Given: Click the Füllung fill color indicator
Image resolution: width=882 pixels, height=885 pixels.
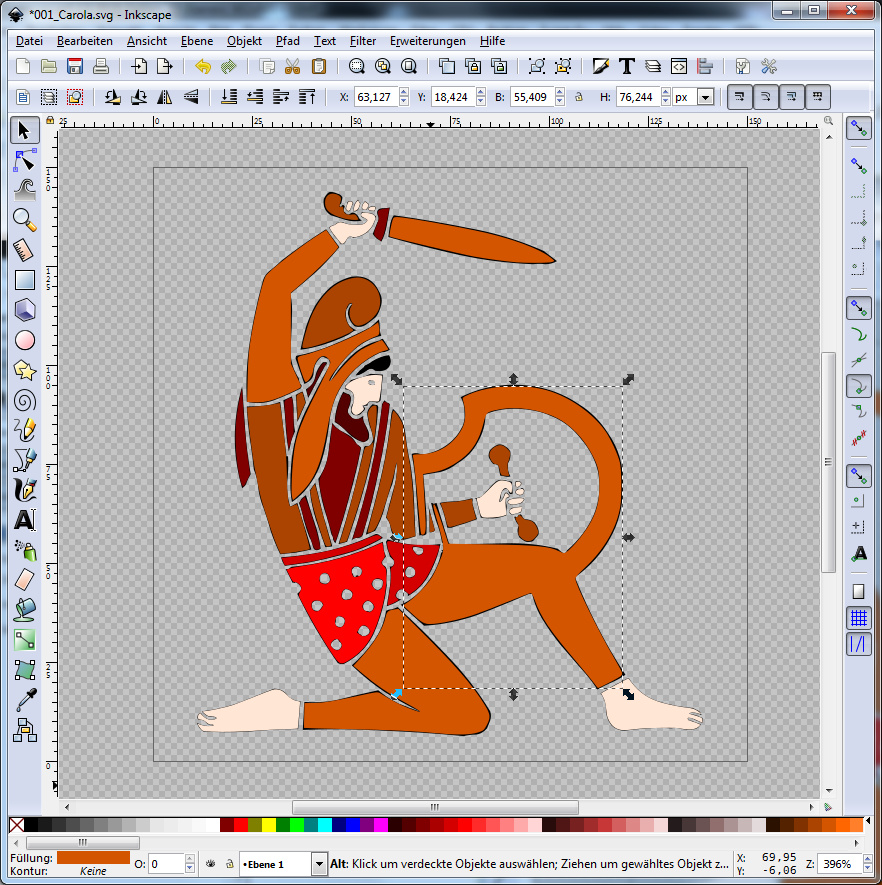Looking at the screenshot, I should click(93, 857).
